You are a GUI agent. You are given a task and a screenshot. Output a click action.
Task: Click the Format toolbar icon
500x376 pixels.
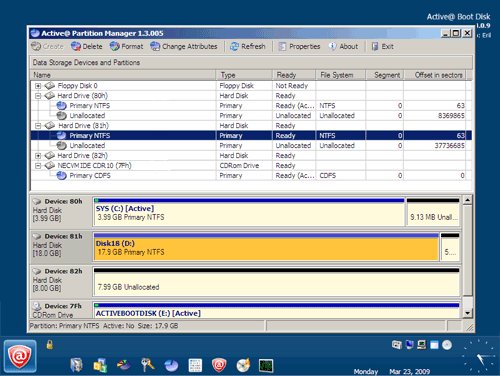coord(115,46)
